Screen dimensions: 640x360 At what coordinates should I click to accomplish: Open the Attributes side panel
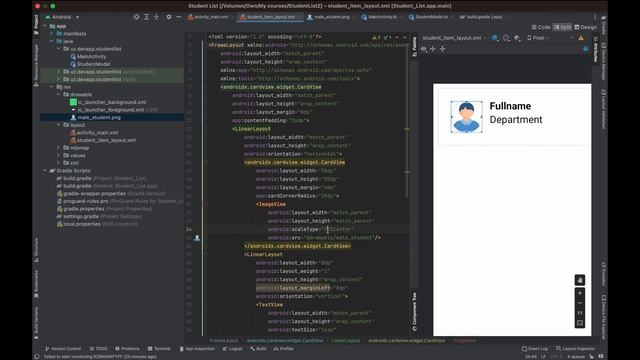tap(596, 50)
